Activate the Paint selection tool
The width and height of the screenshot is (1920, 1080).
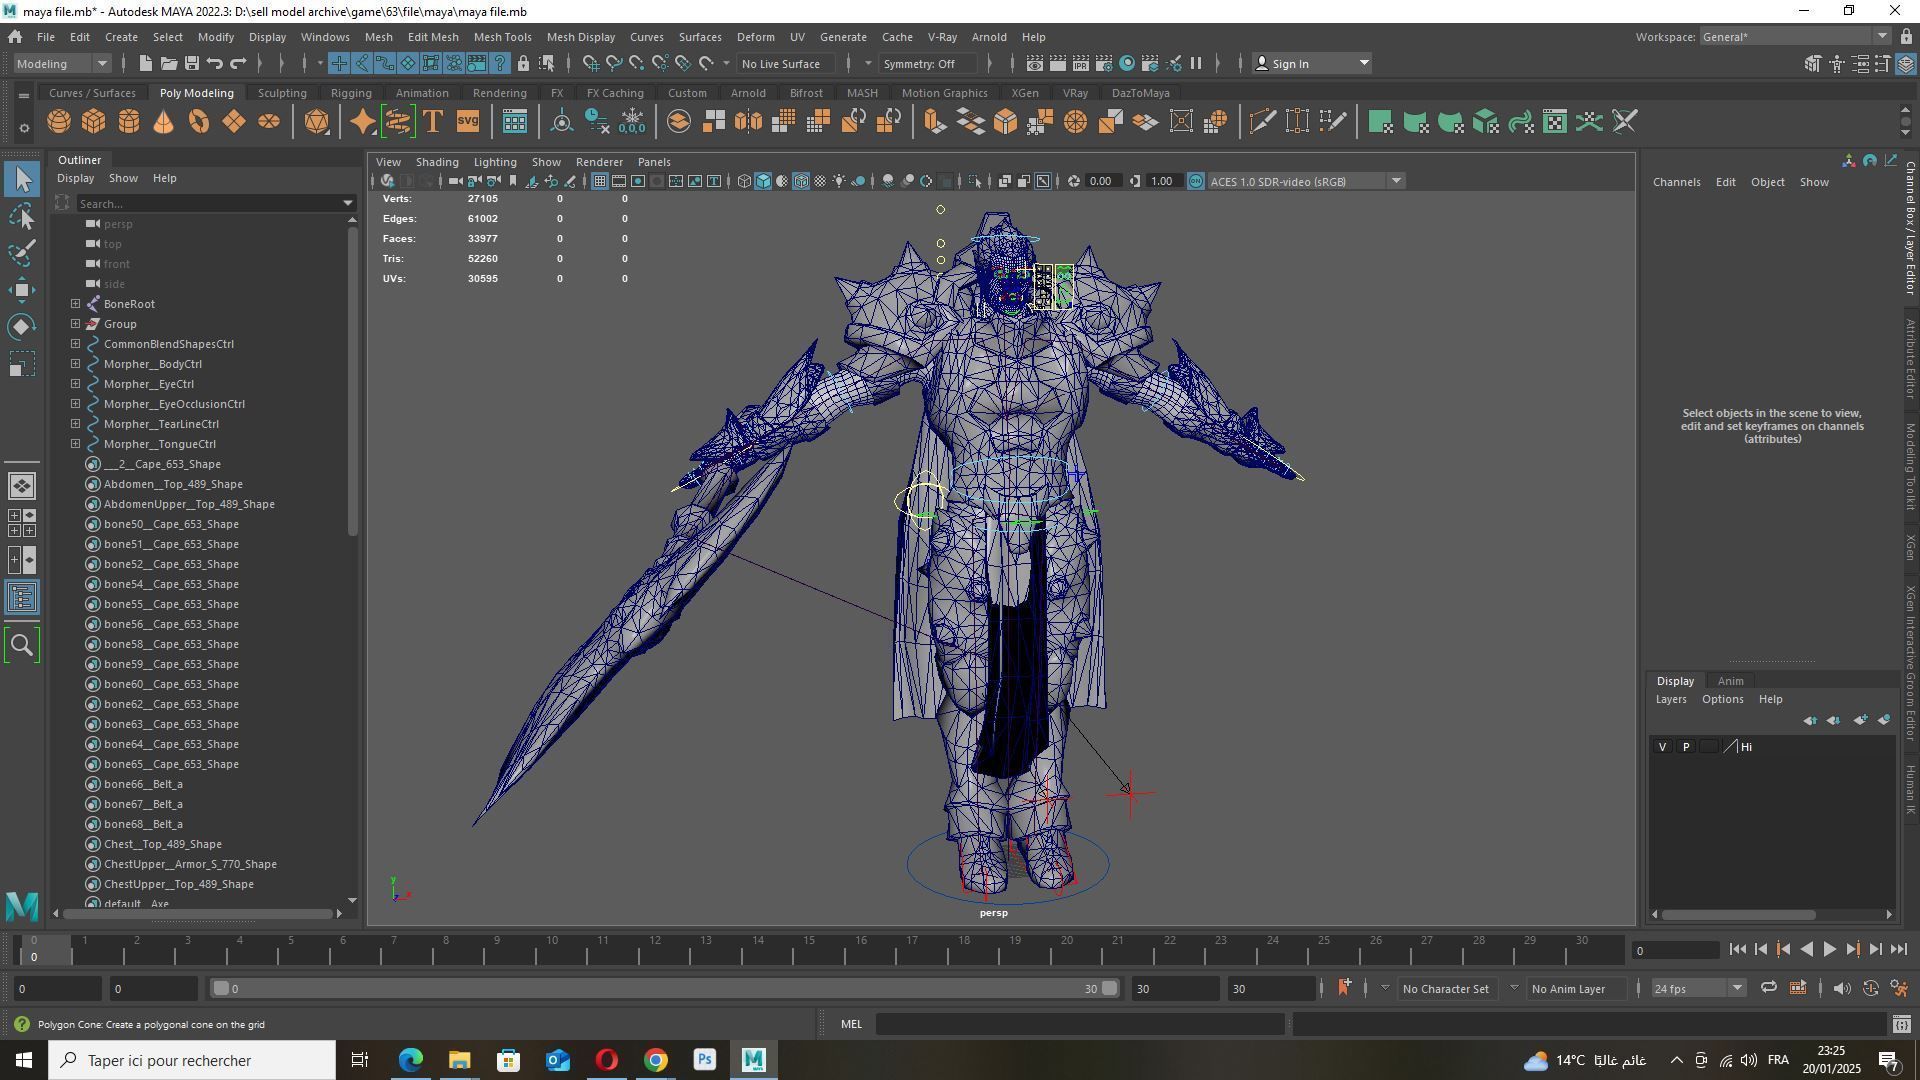point(22,253)
